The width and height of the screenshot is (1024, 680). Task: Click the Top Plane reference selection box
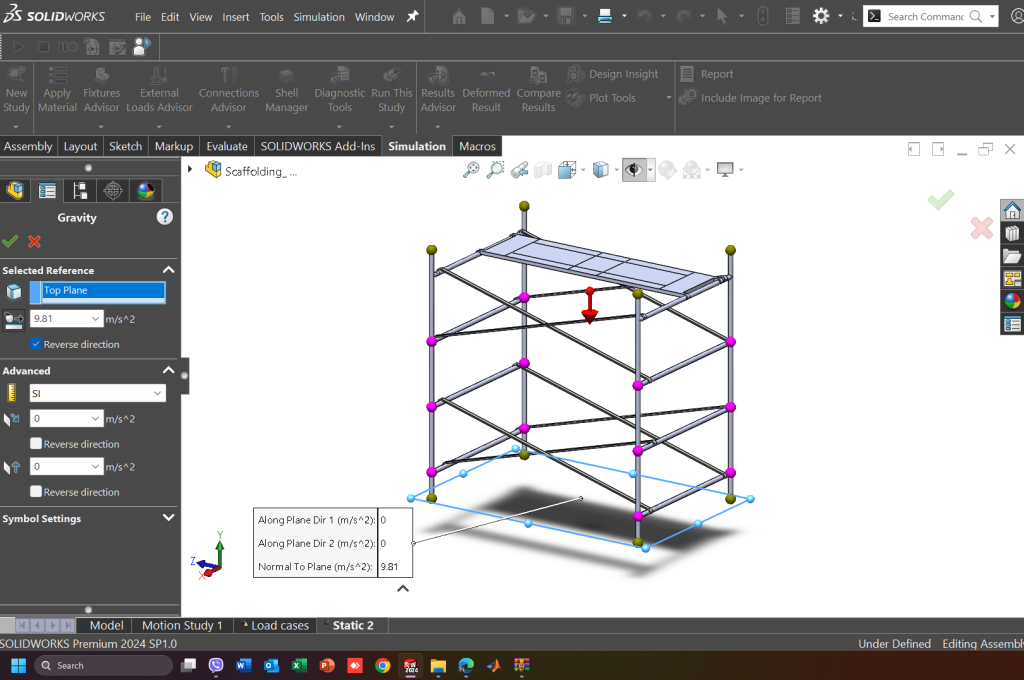[x=103, y=291]
